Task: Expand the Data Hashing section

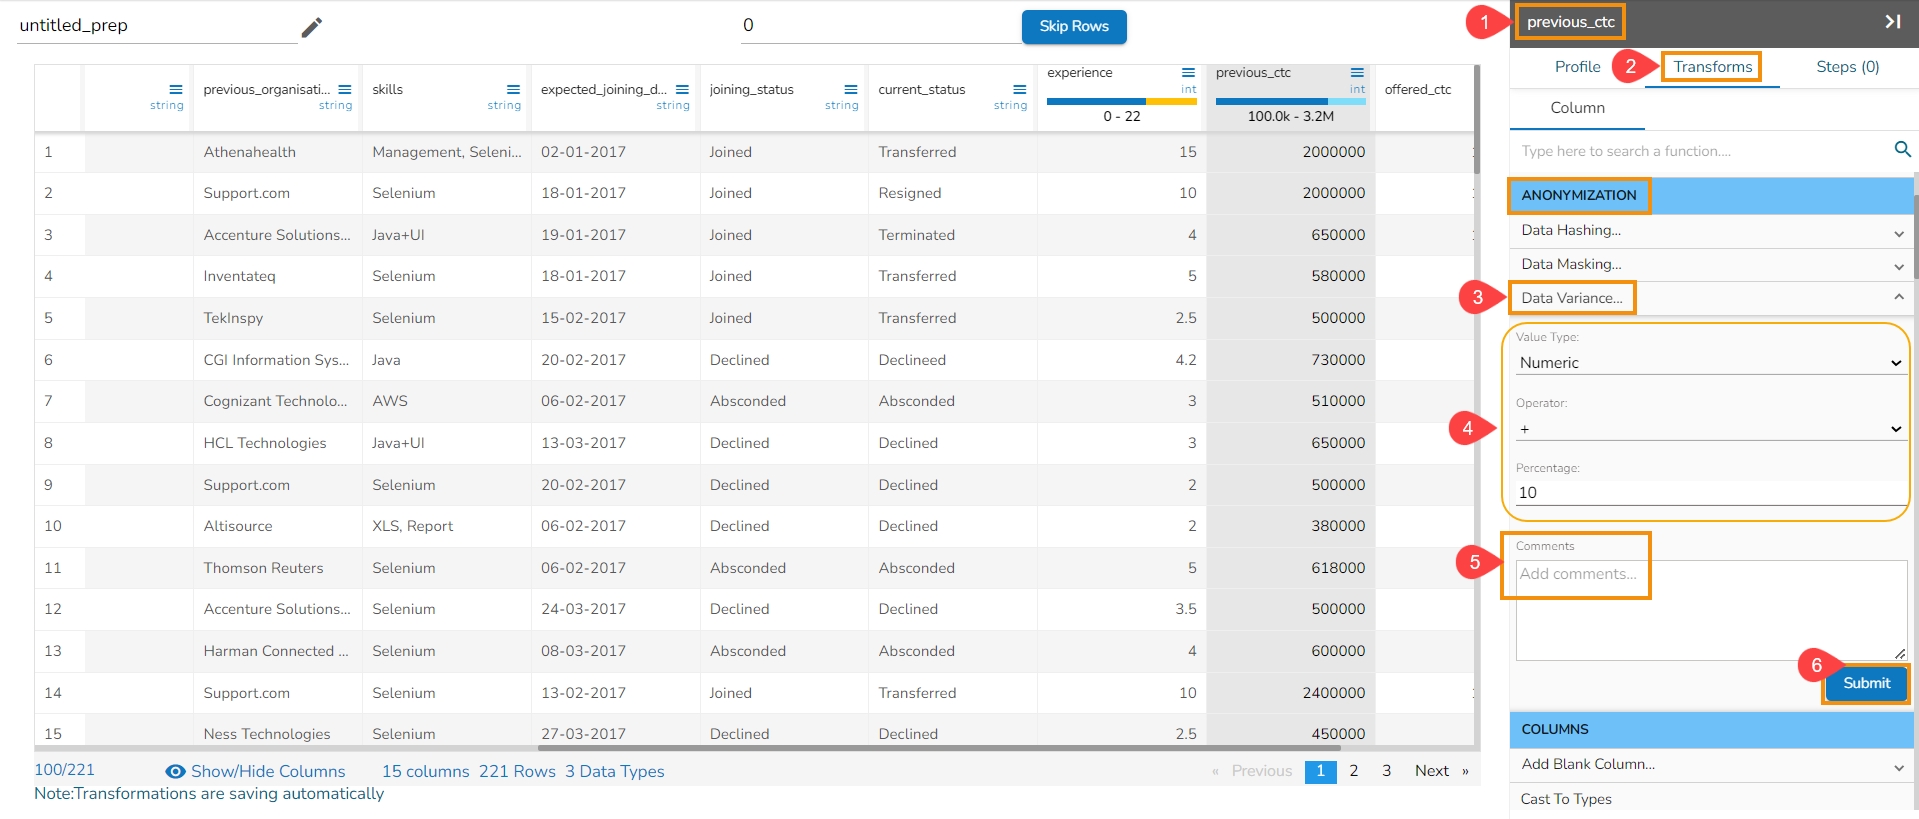Action: 1710,231
